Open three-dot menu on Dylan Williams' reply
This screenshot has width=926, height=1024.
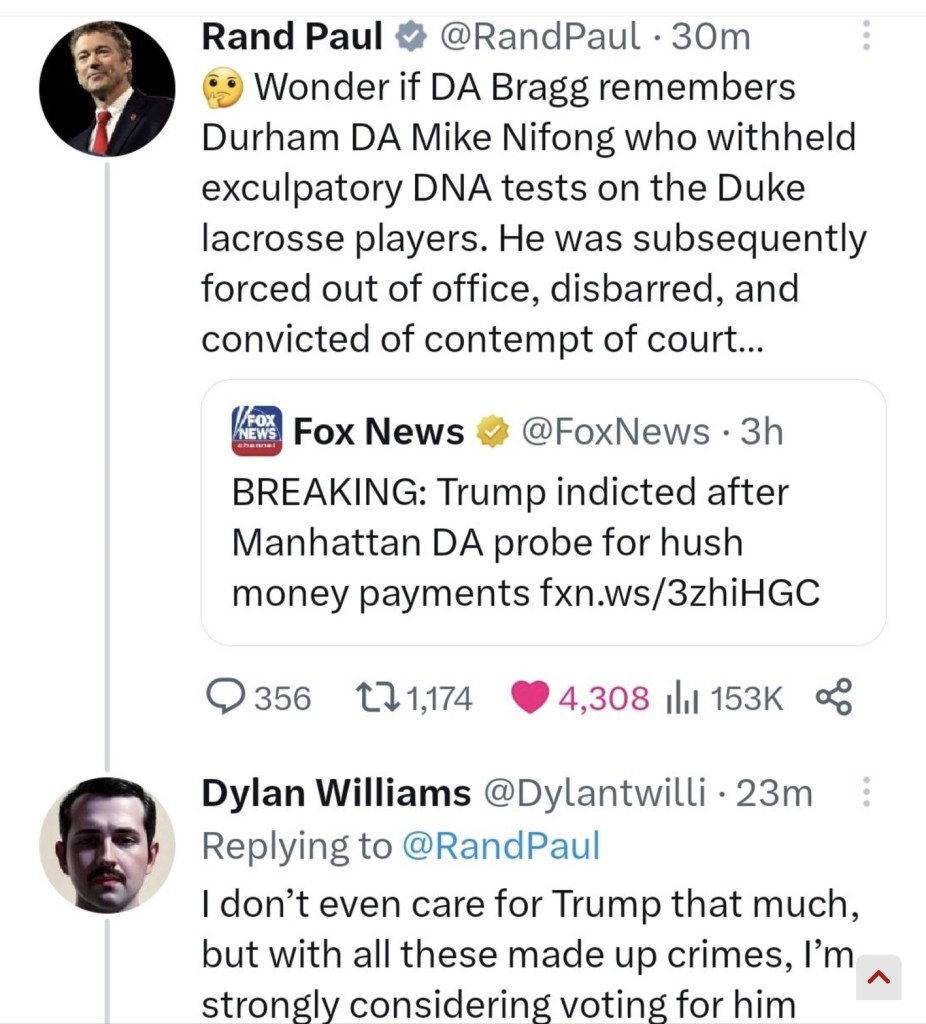tap(866, 794)
